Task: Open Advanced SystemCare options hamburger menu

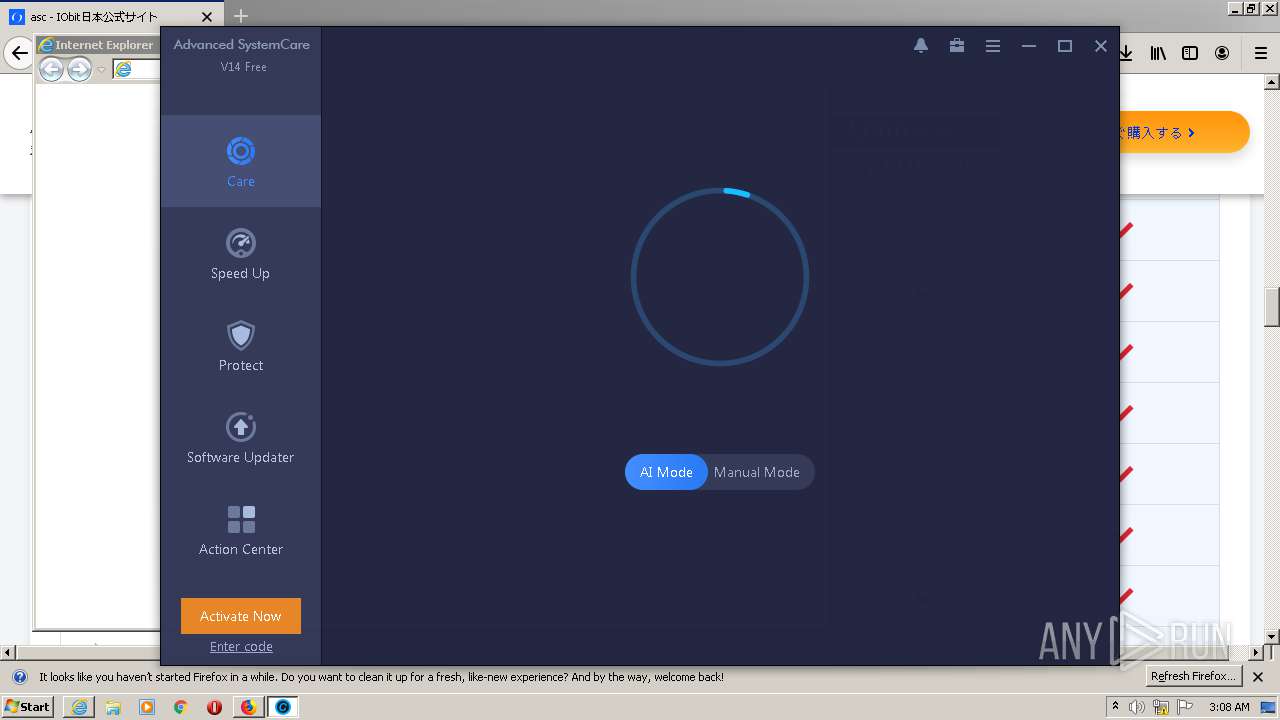Action: (x=993, y=46)
